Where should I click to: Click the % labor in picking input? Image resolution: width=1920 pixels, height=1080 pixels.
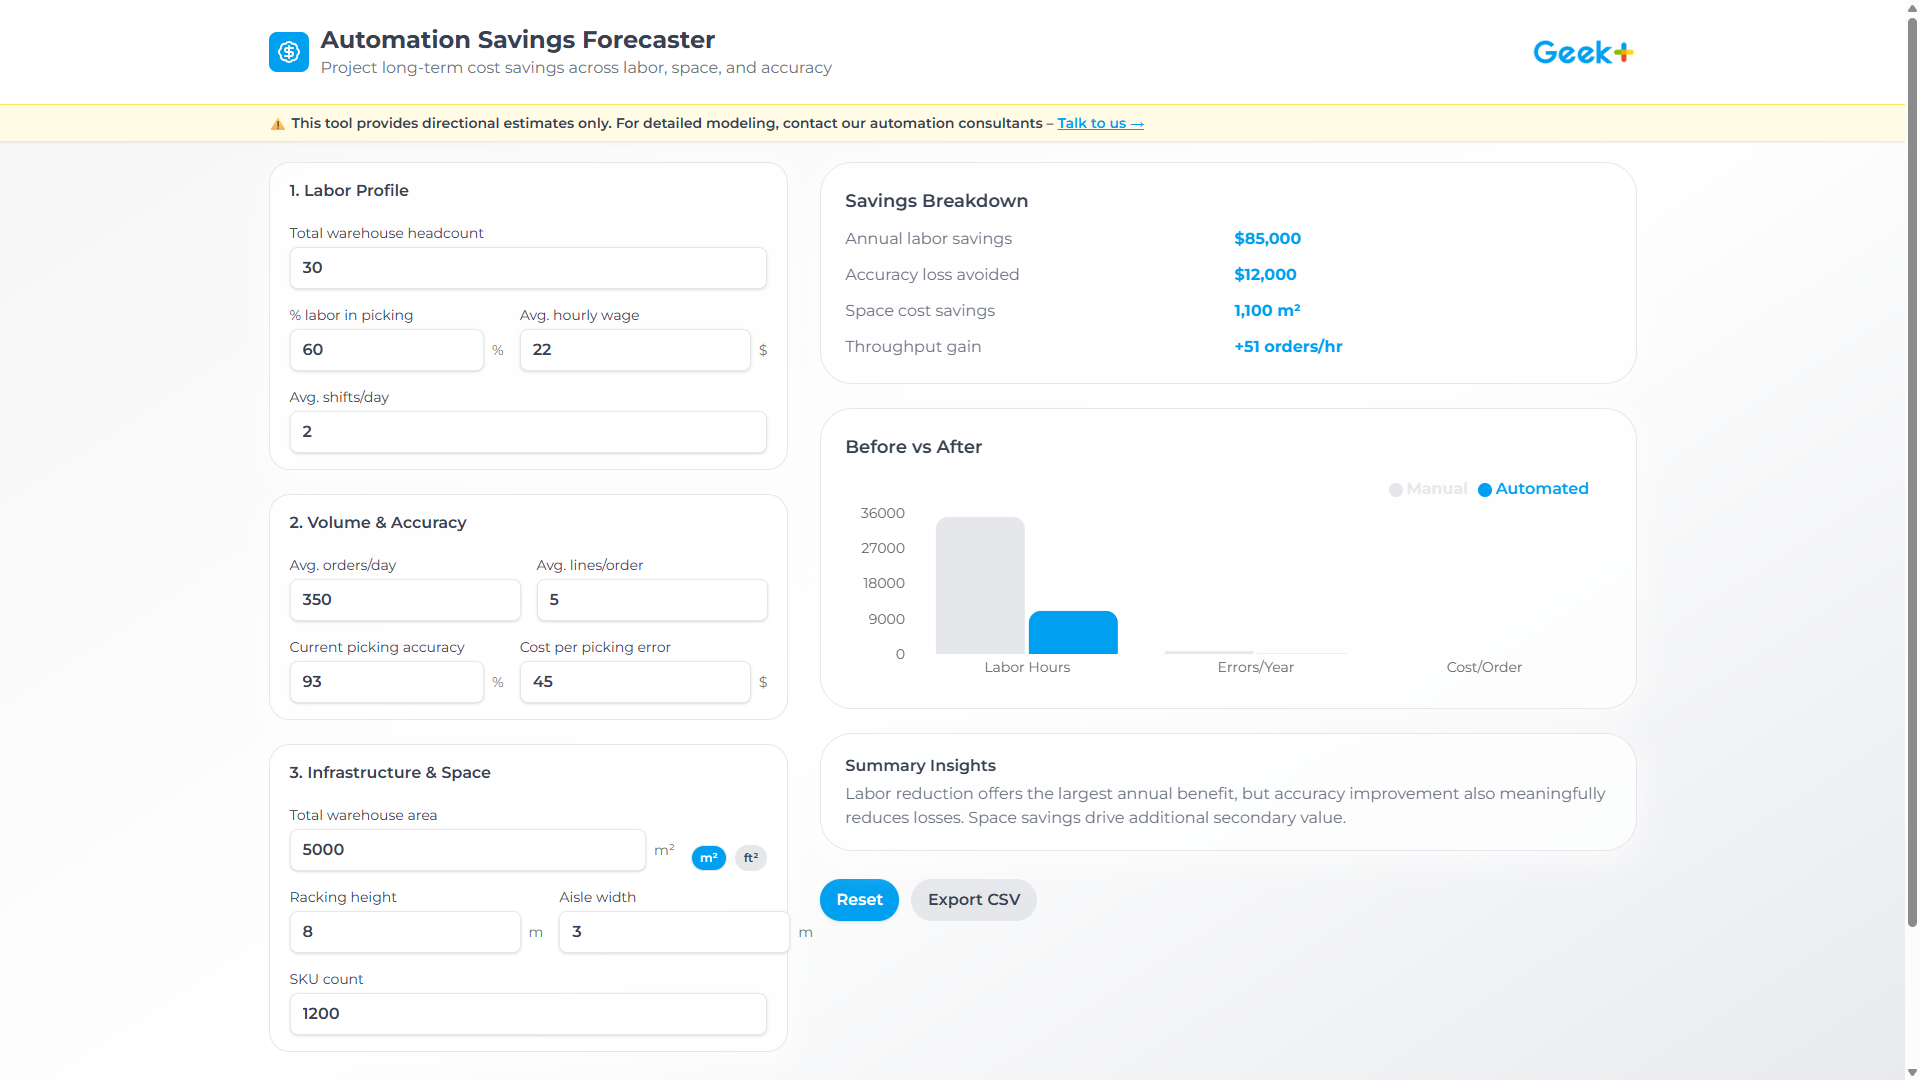pos(386,350)
